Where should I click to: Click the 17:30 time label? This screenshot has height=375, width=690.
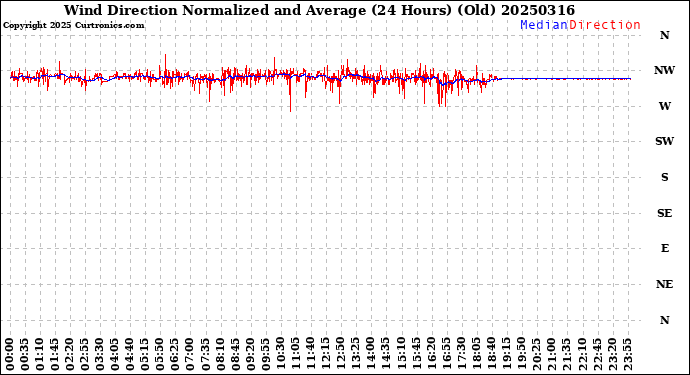[x=461, y=355]
